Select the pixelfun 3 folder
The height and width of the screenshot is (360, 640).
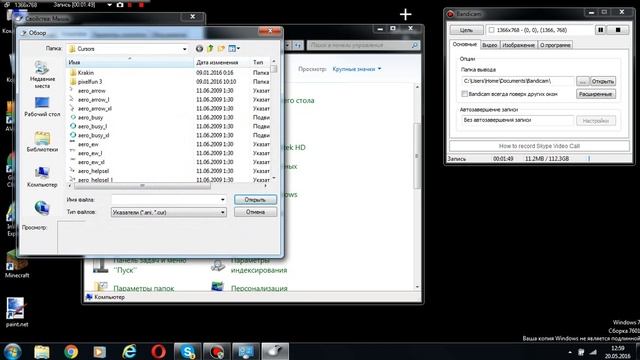pos(90,82)
